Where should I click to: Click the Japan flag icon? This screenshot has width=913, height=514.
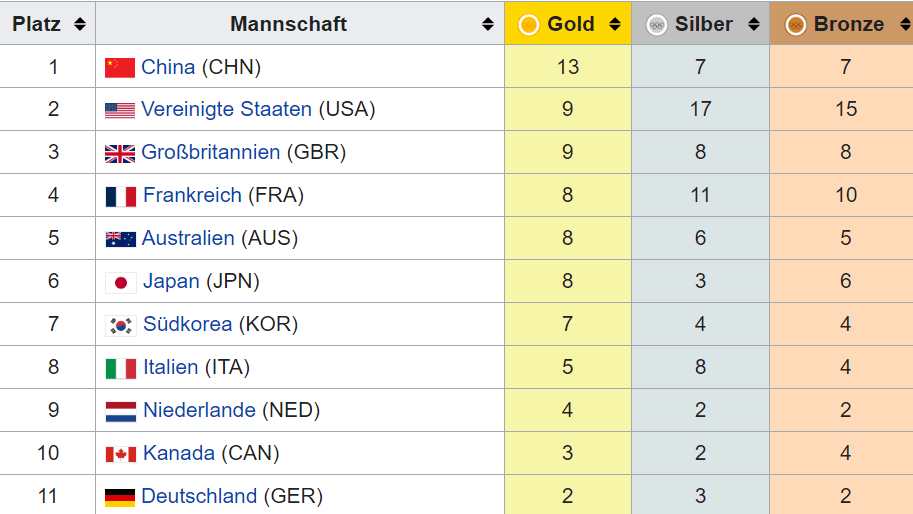coord(121,282)
